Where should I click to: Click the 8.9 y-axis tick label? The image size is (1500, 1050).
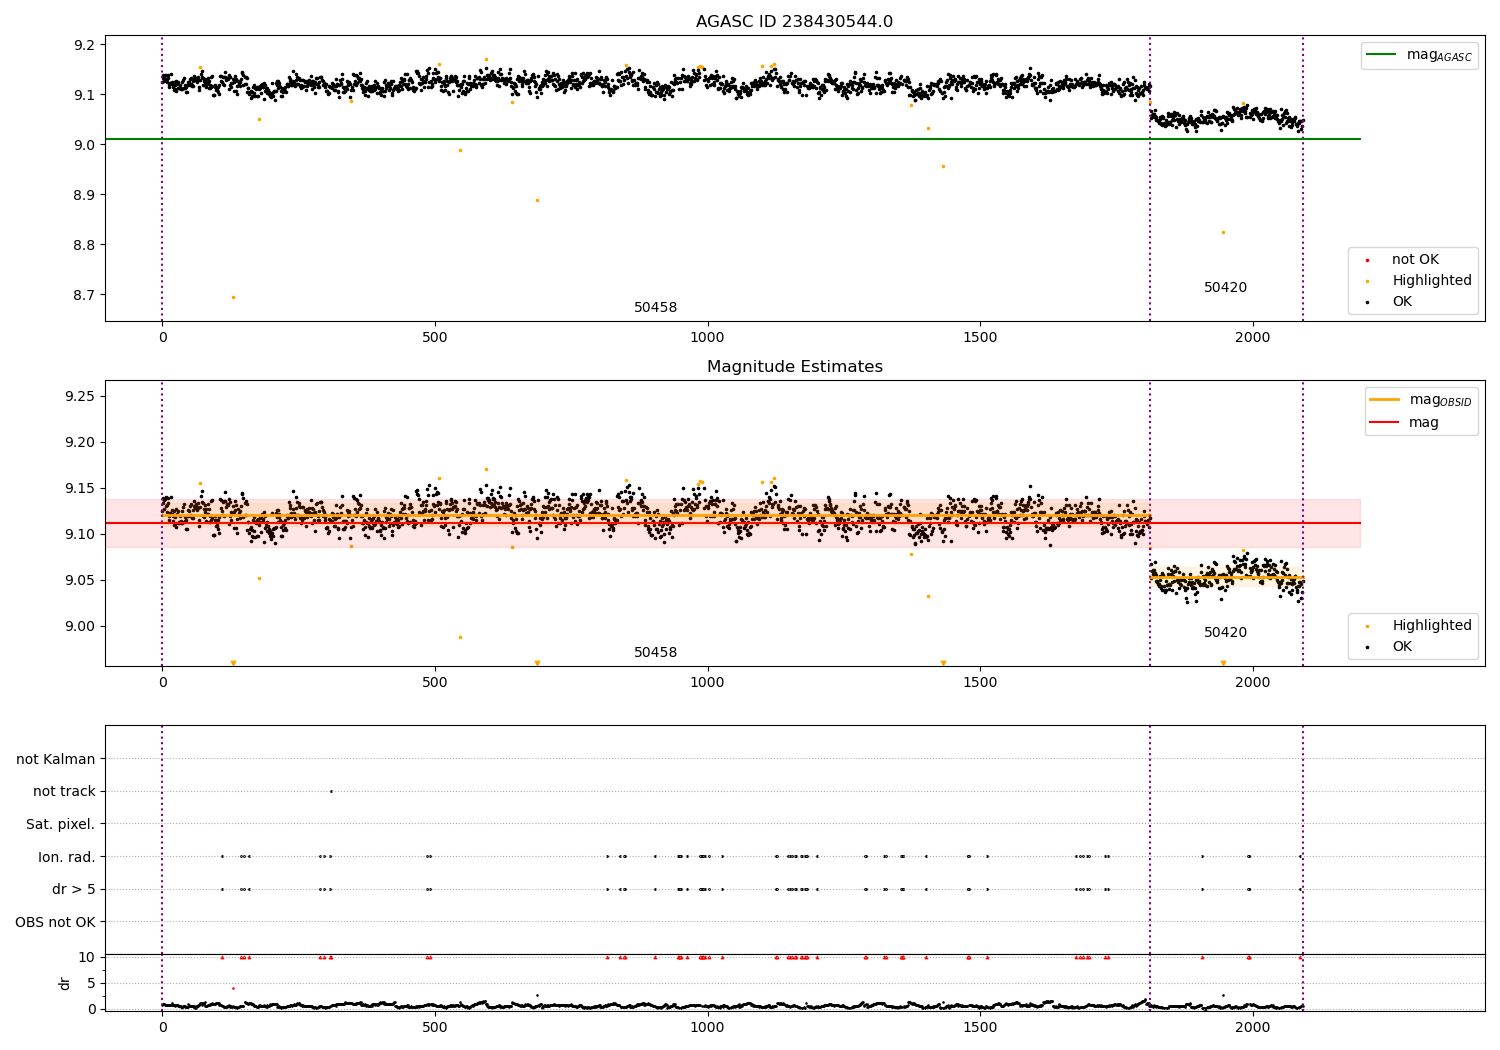tap(84, 195)
